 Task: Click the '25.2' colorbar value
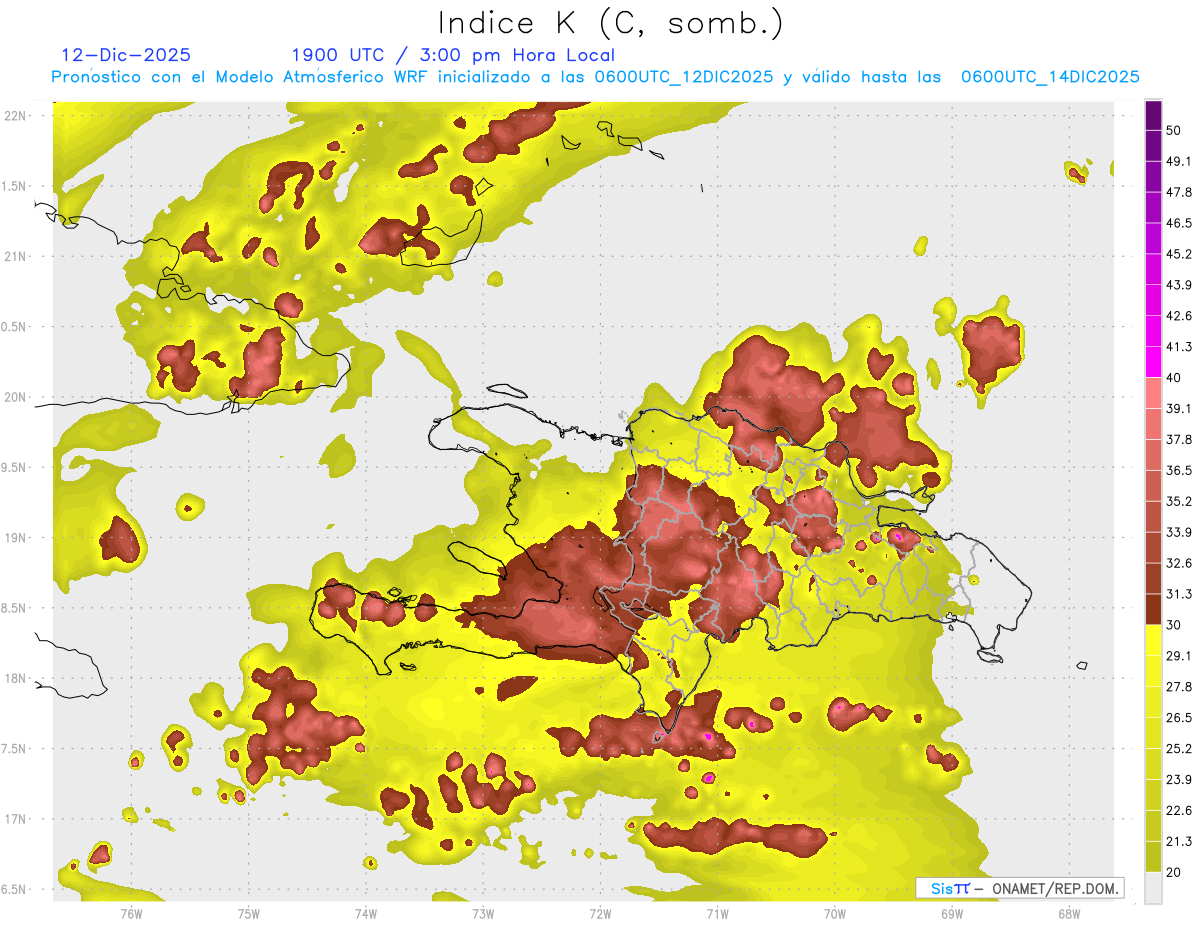coord(1179,748)
